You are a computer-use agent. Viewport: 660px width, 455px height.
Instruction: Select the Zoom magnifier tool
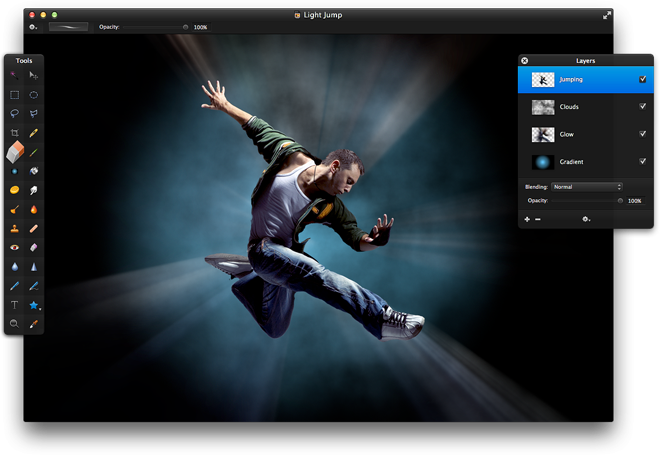tap(14, 324)
